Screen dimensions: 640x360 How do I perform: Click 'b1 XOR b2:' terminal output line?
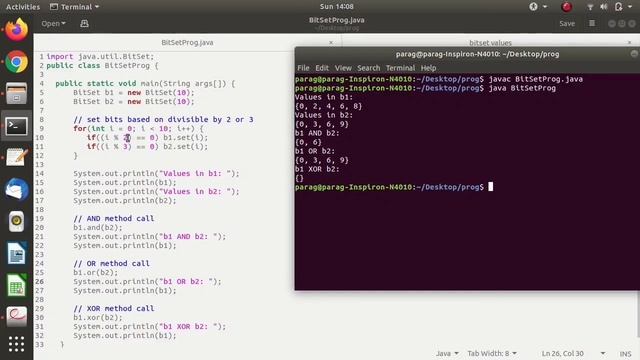(317, 169)
